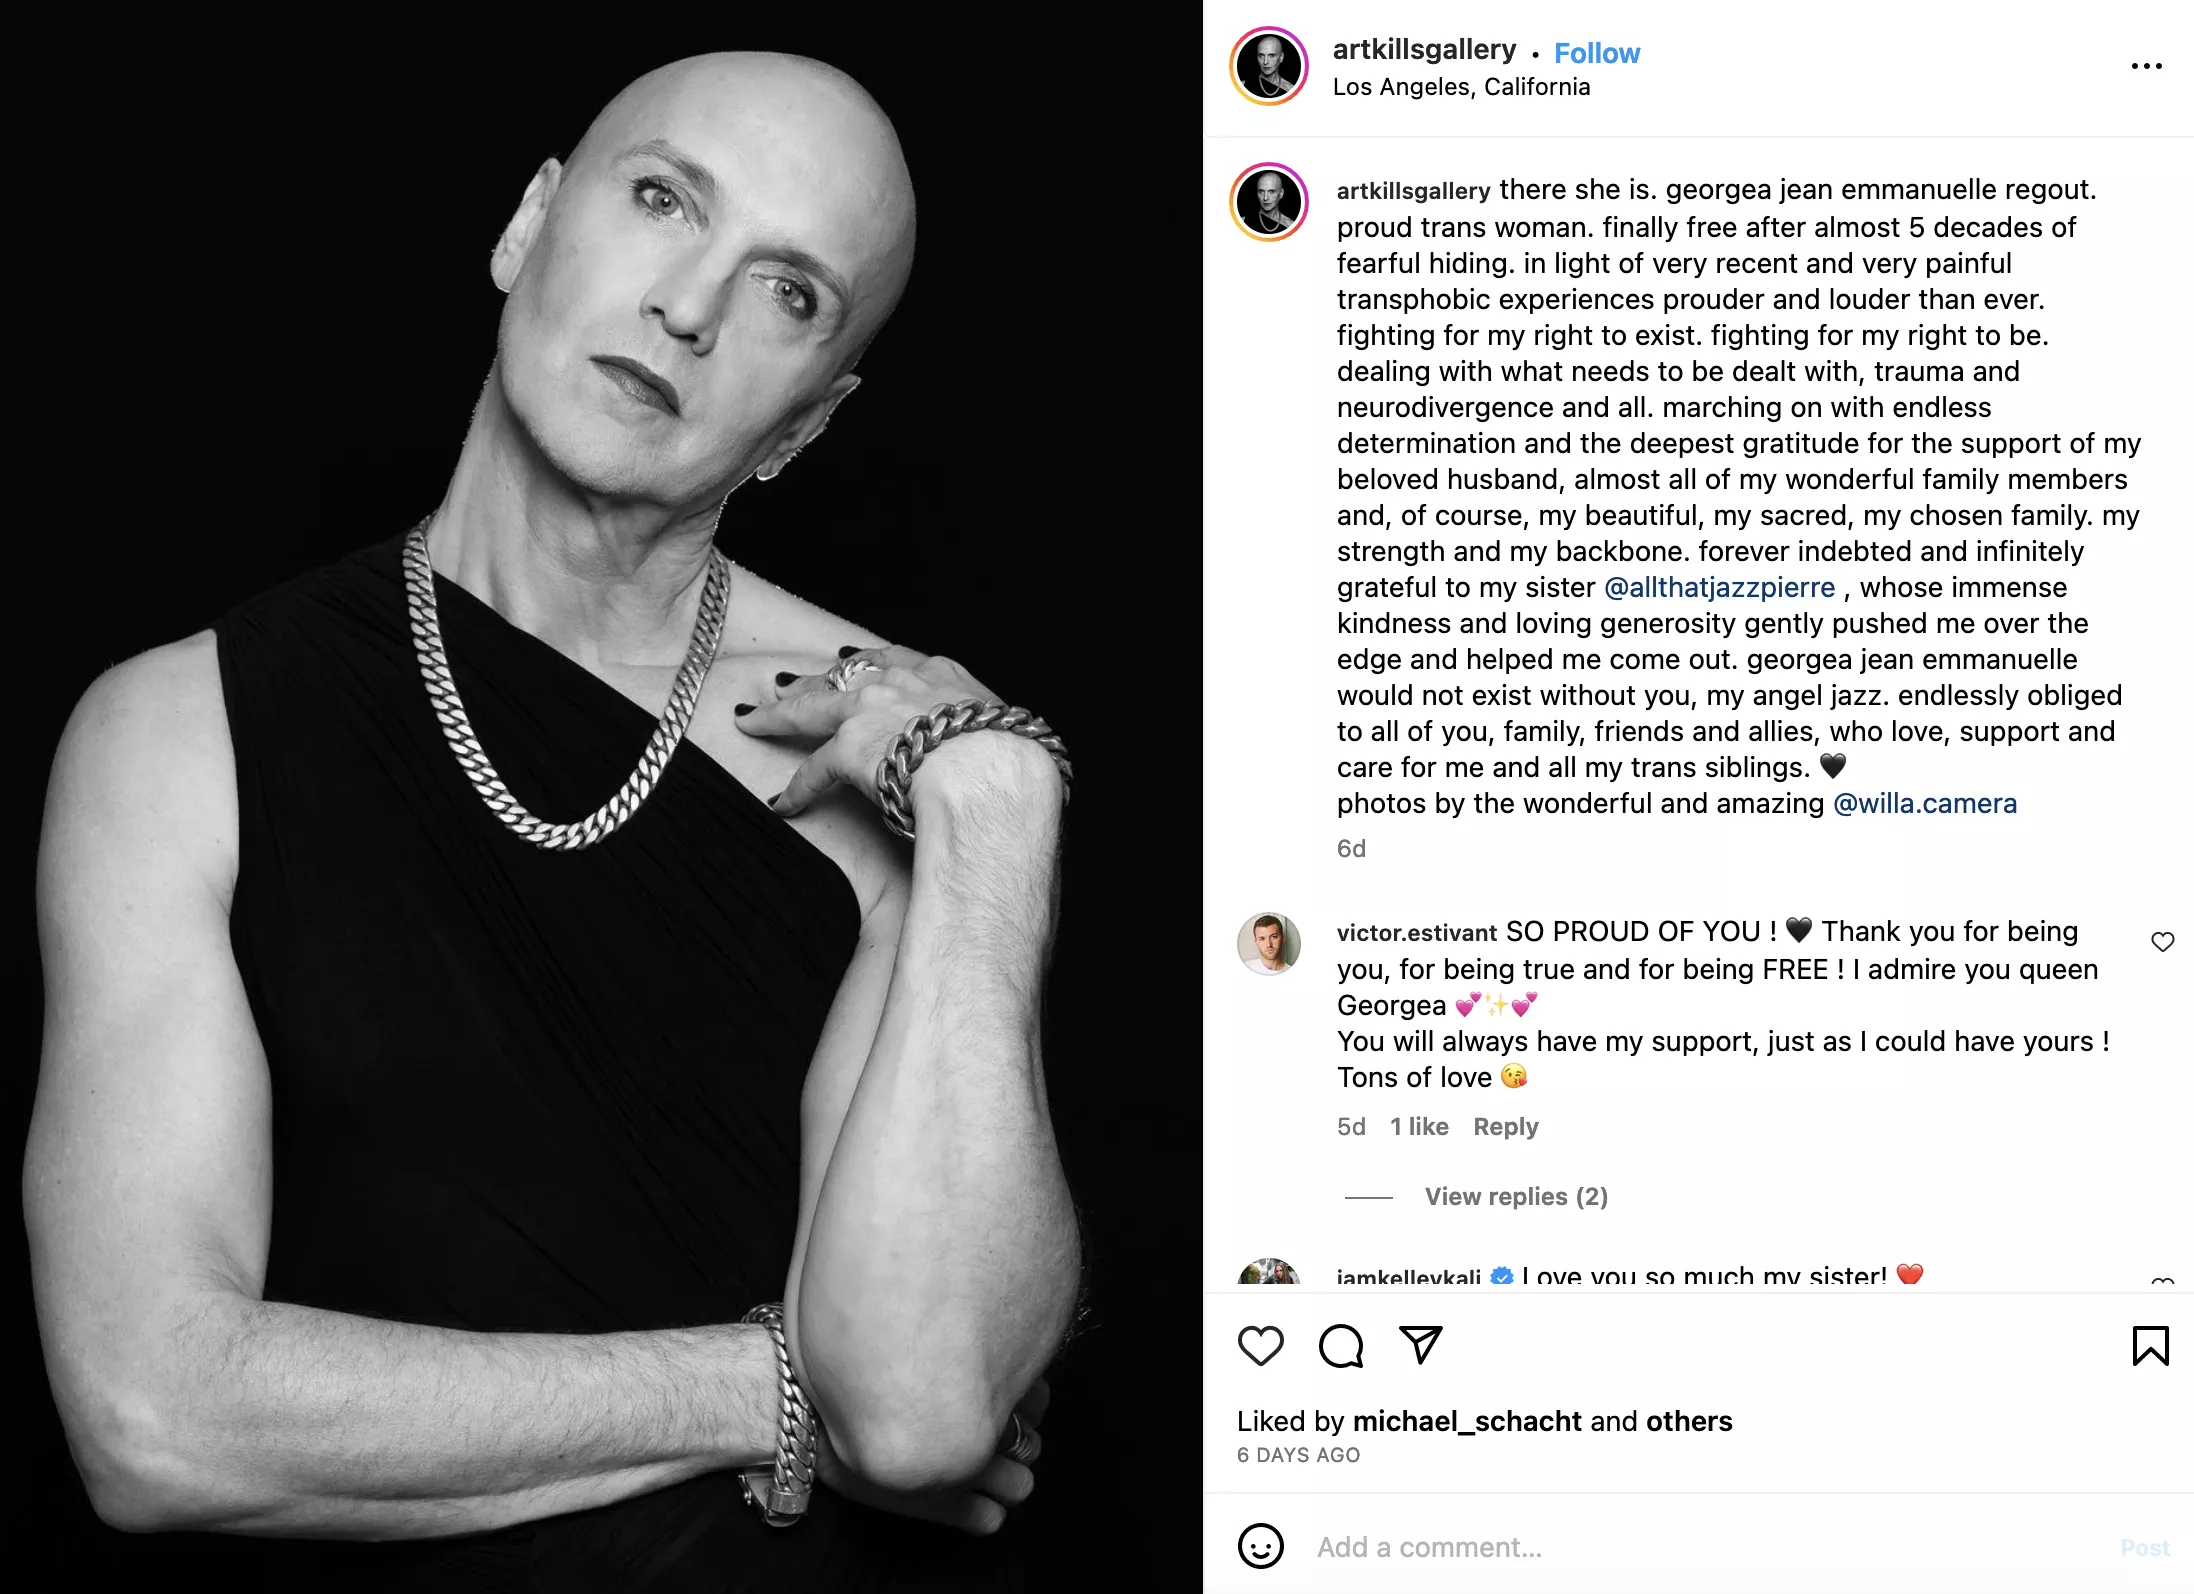Open artkillsgallery header profile picture
2194x1594 pixels.
pyautogui.click(x=1268, y=66)
